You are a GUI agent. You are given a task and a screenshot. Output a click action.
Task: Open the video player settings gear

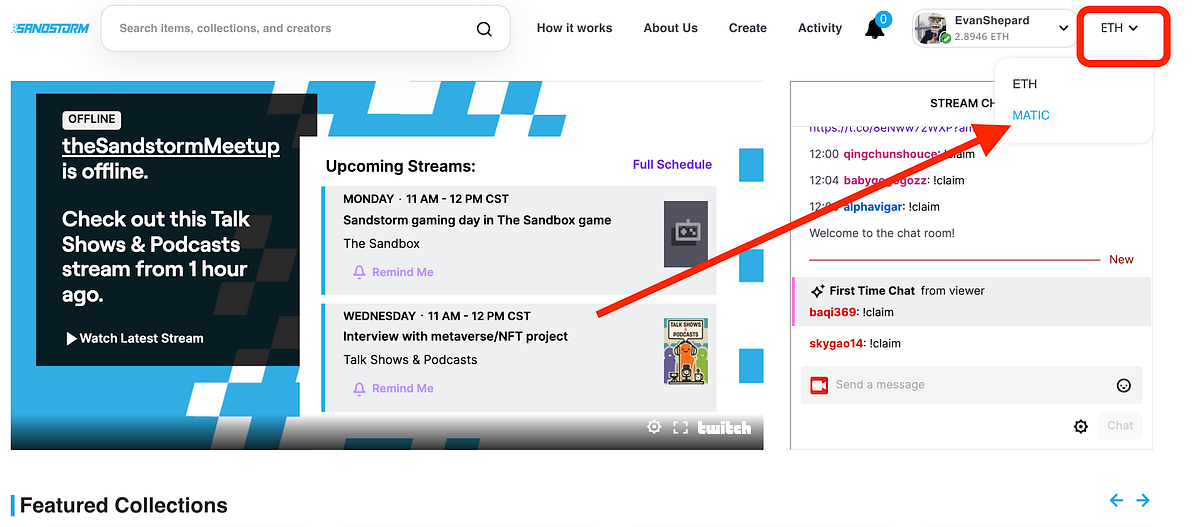point(654,427)
